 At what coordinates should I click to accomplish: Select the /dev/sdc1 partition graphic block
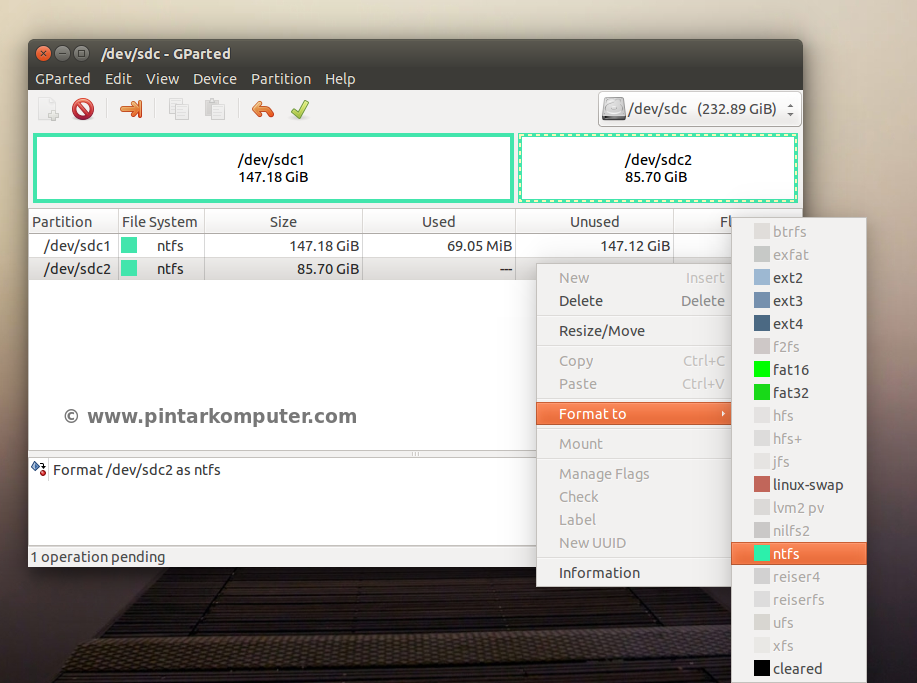coord(273,168)
